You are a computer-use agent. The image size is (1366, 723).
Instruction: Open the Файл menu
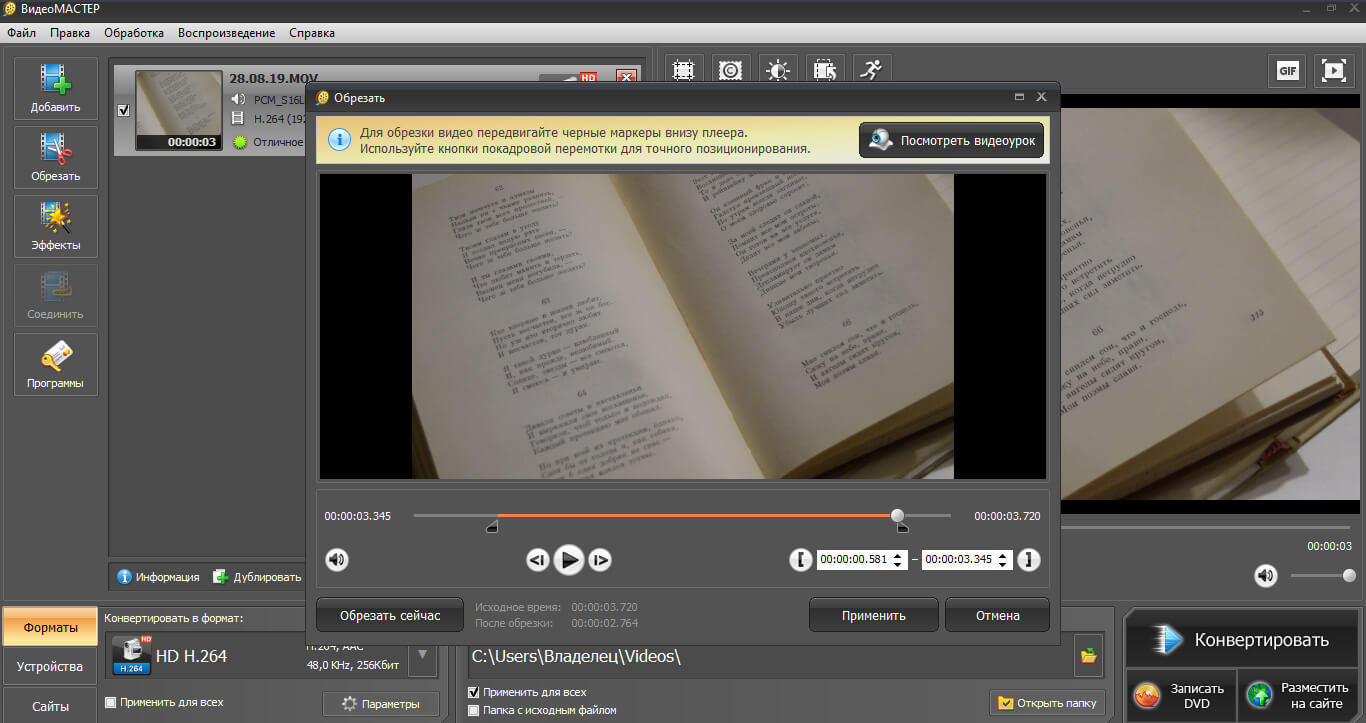pos(21,33)
